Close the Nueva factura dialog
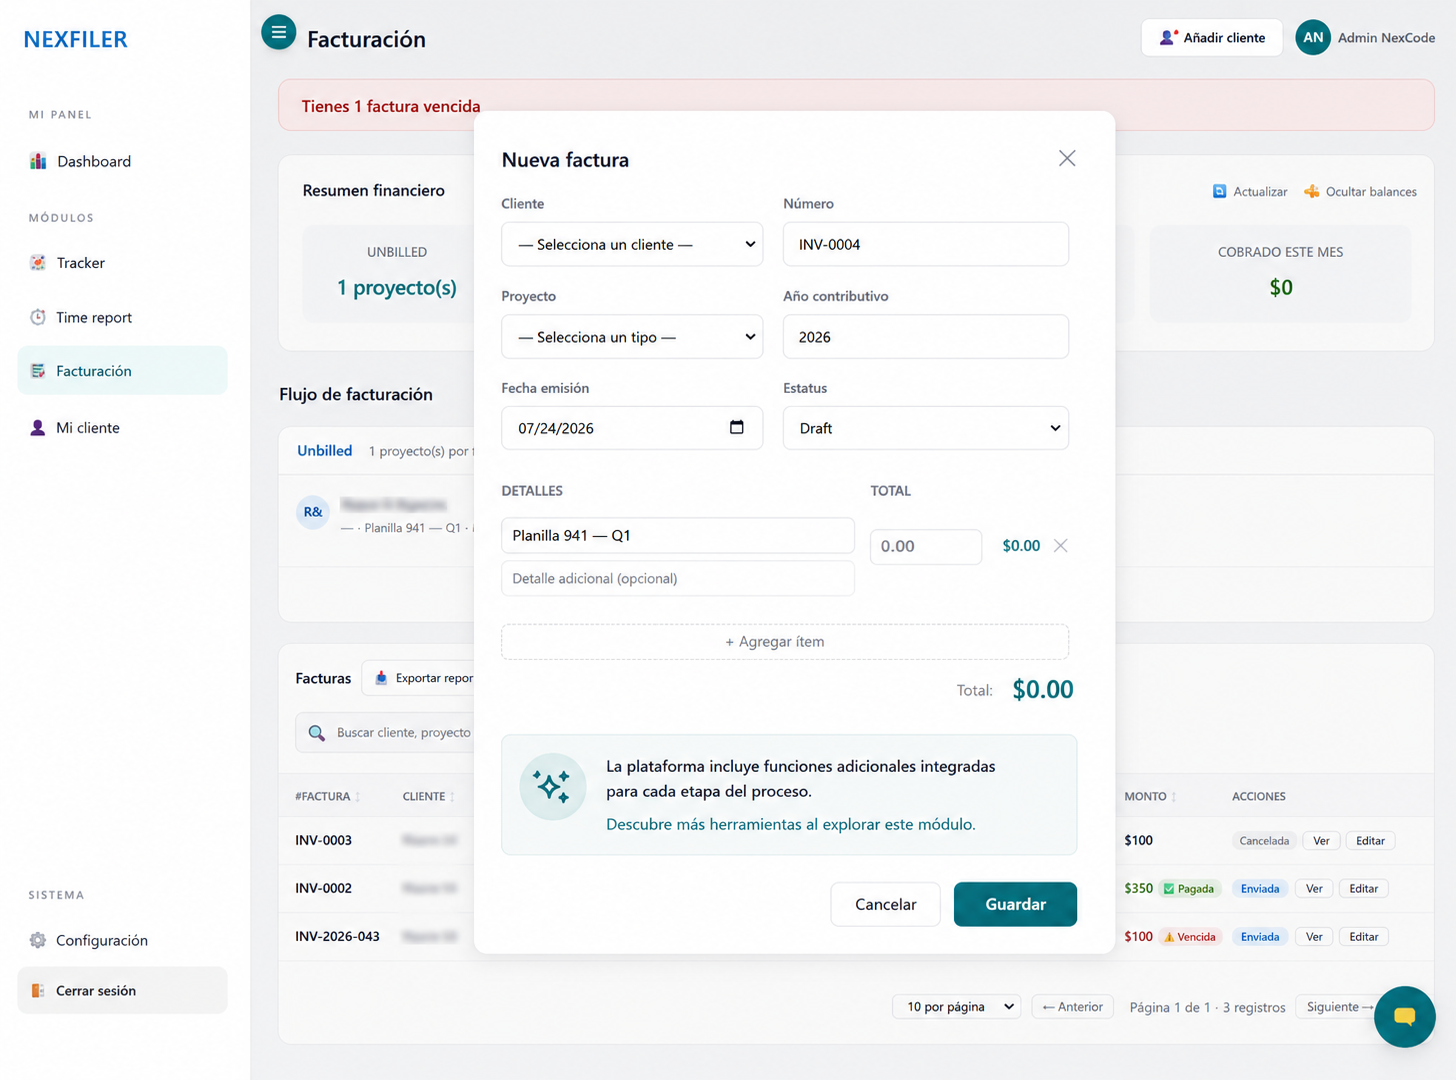 [1067, 158]
